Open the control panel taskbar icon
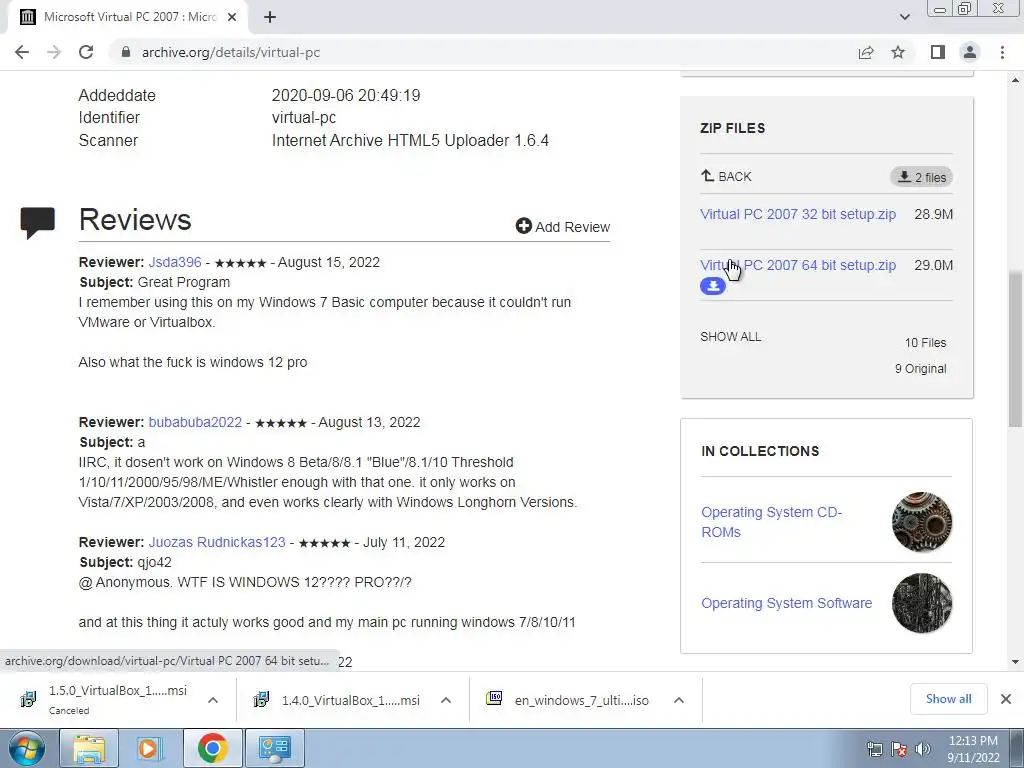Image resolution: width=1024 pixels, height=768 pixels. [x=274, y=748]
